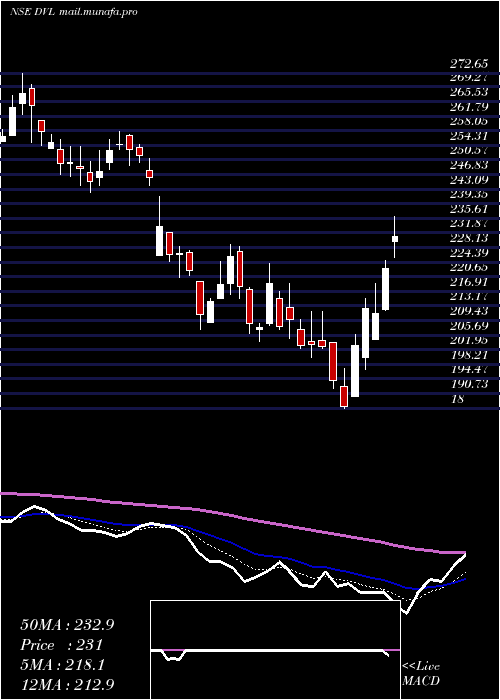Select the 205.69 price axis label

469,325
